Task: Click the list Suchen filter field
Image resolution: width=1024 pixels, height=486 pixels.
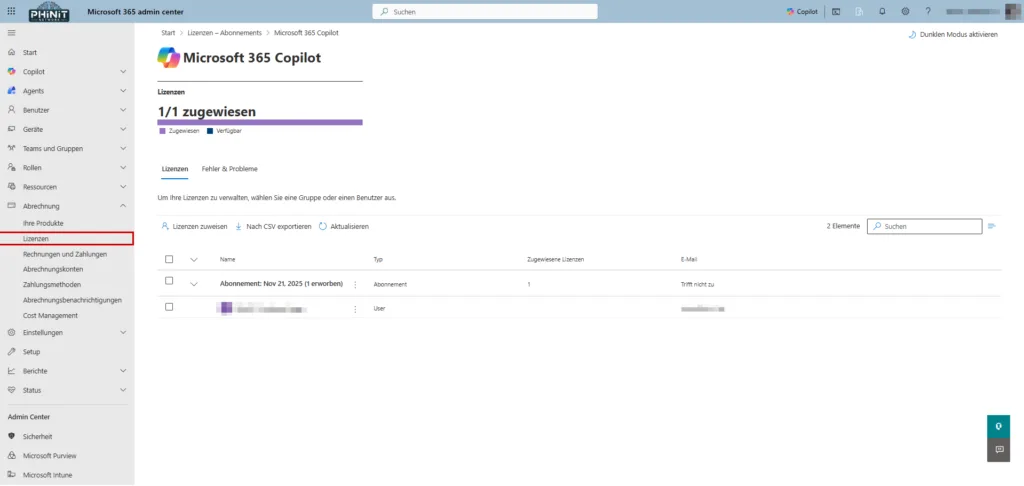Action: [925, 226]
